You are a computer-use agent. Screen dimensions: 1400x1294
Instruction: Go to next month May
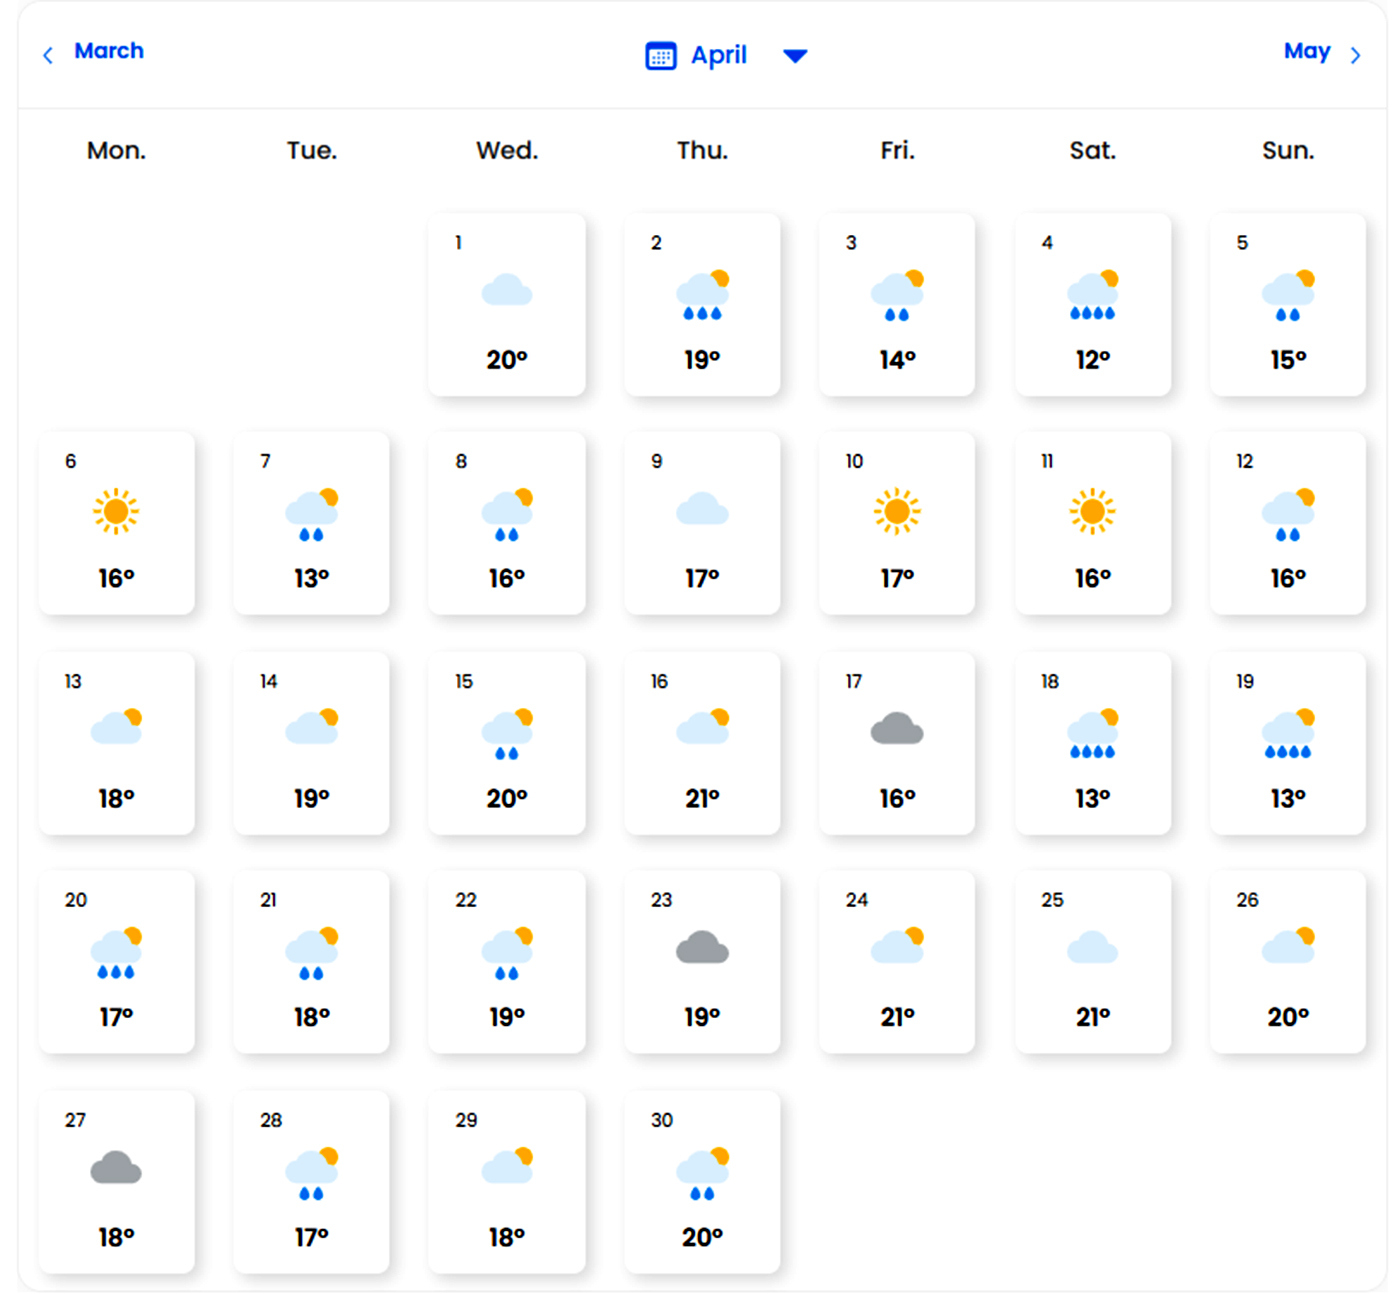pyautogui.click(x=1306, y=51)
